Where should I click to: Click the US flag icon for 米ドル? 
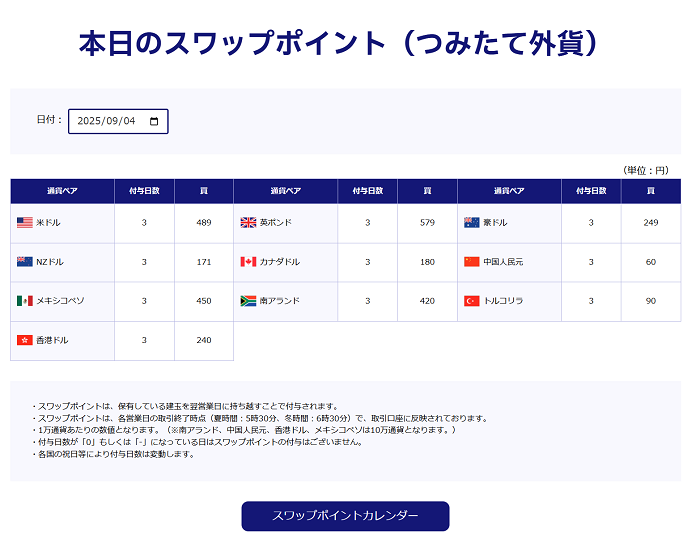point(25,223)
